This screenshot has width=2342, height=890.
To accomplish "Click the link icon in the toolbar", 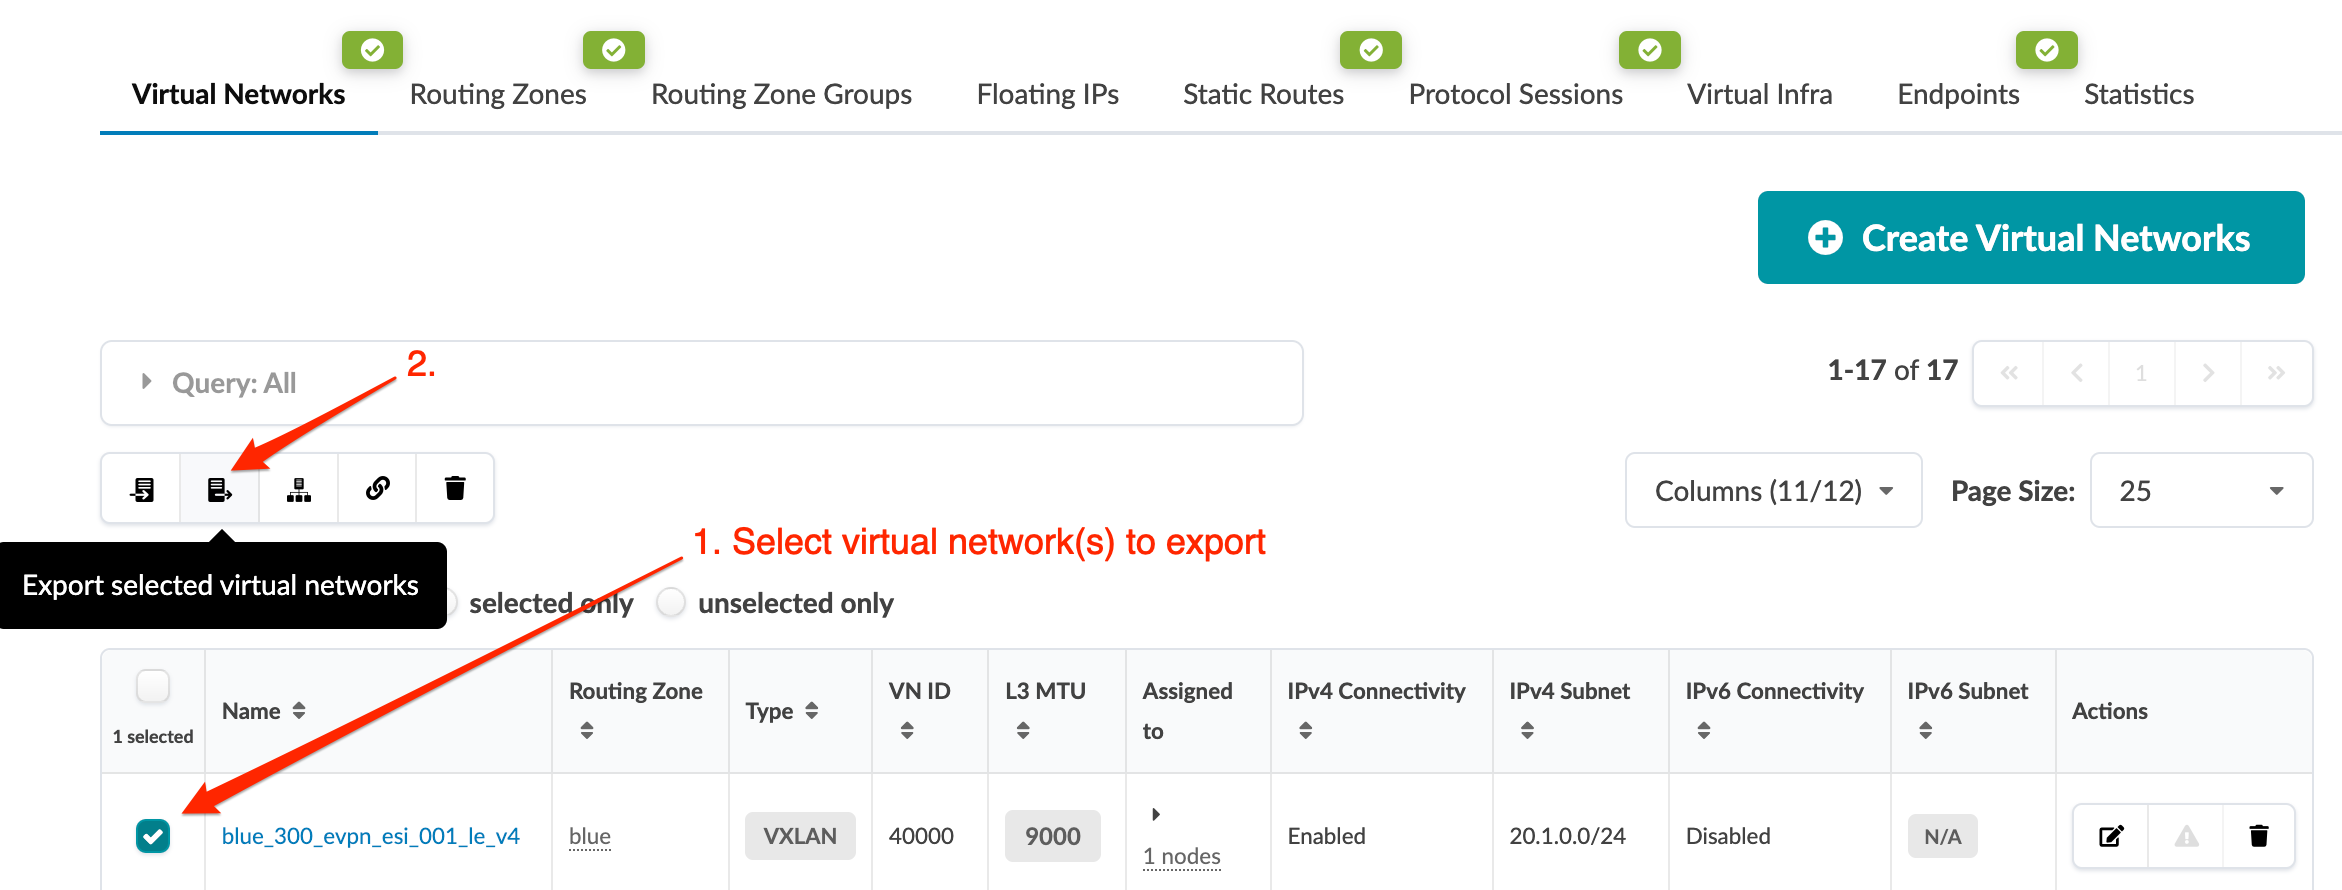I will (377, 489).
